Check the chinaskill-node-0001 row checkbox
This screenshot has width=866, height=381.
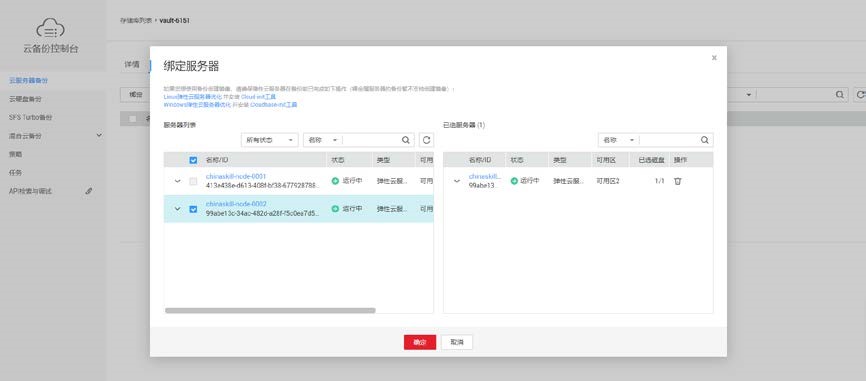(193, 181)
